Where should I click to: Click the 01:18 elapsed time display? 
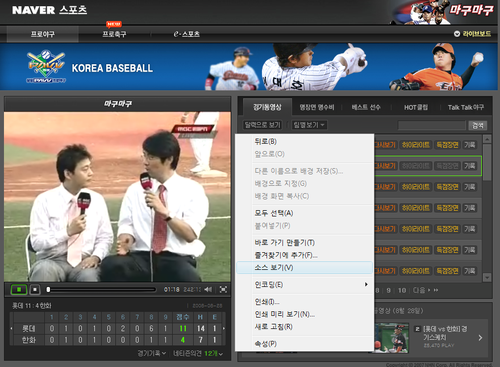pos(171,289)
